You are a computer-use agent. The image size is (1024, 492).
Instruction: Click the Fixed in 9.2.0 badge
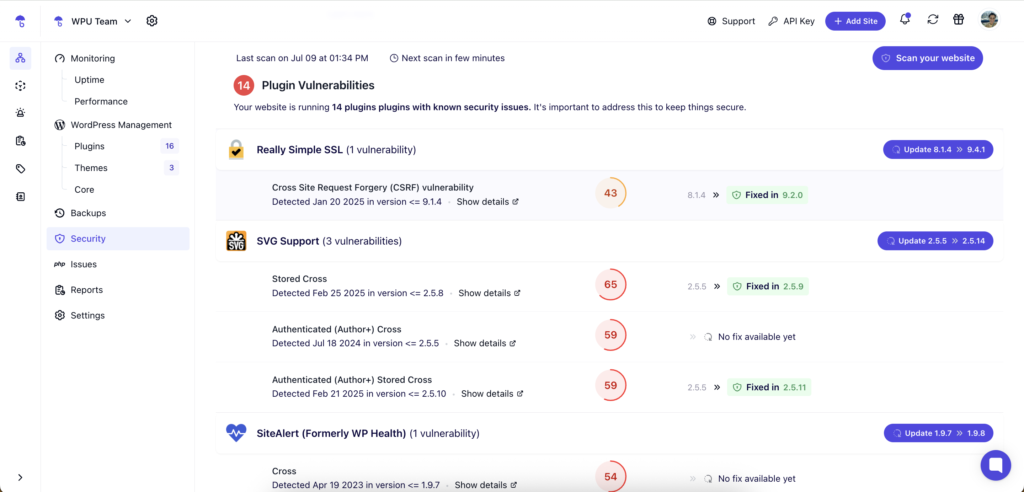point(767,195)
